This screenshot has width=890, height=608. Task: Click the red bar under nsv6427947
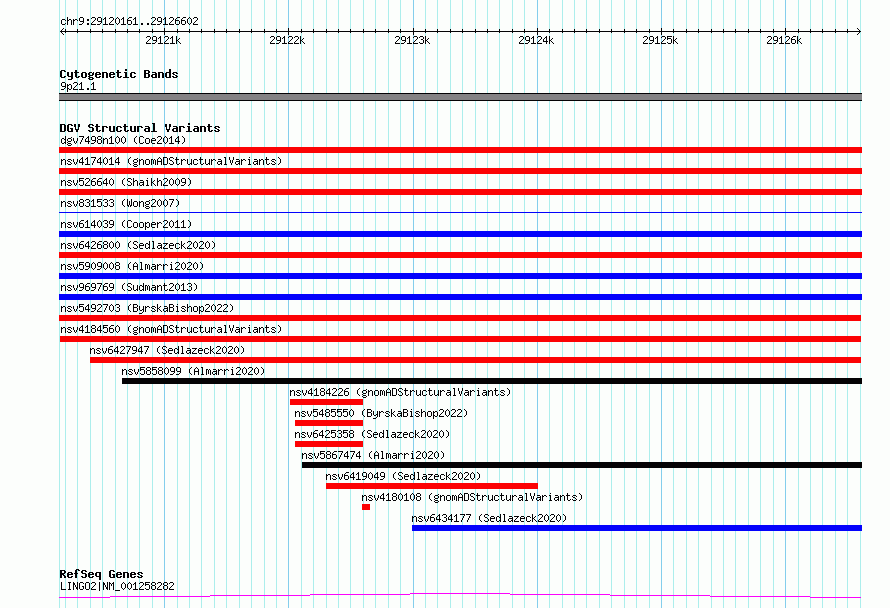pos(476,360)
